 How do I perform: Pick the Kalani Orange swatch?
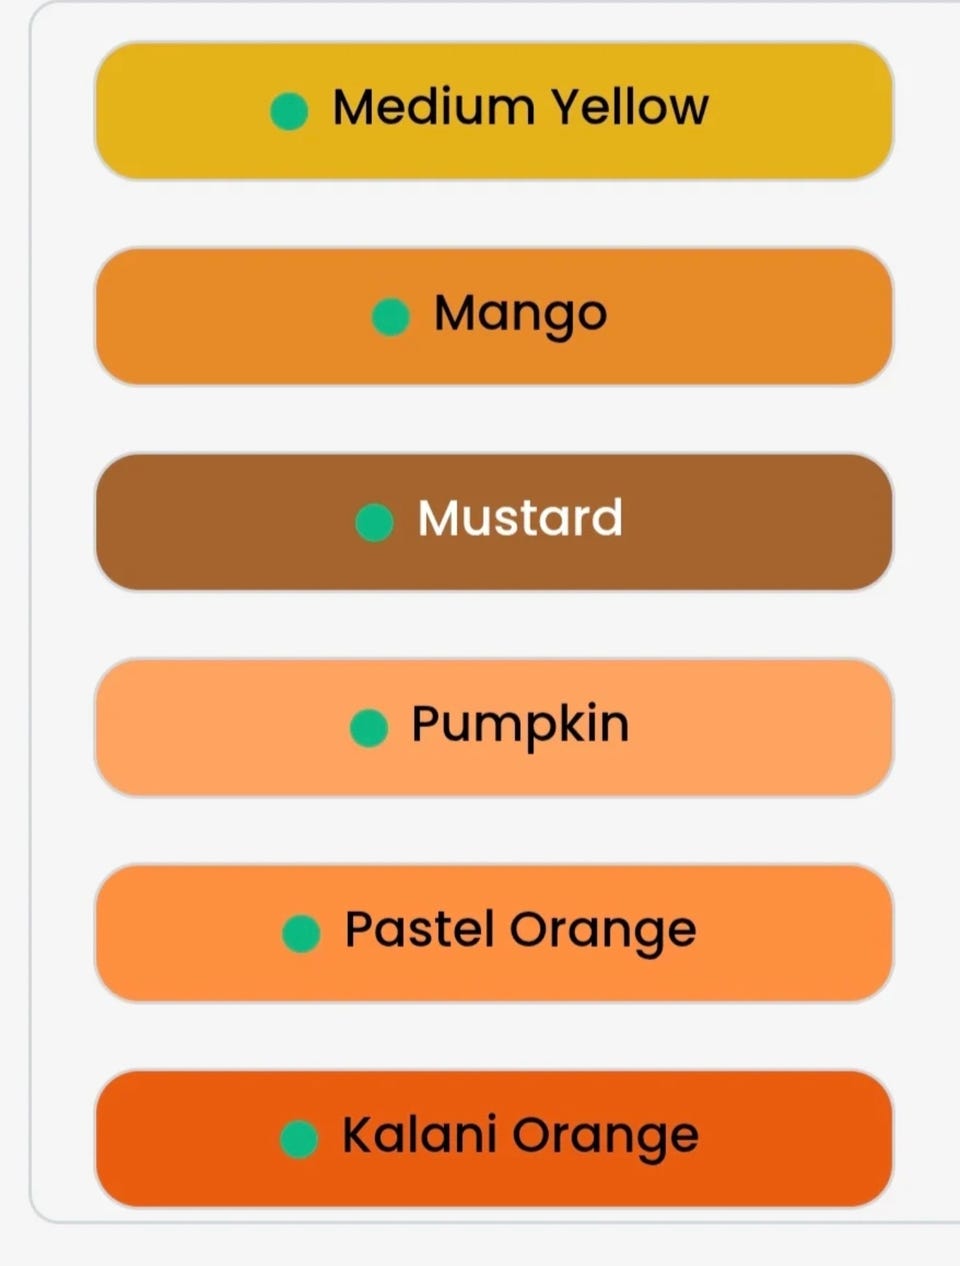(800, 1139)
